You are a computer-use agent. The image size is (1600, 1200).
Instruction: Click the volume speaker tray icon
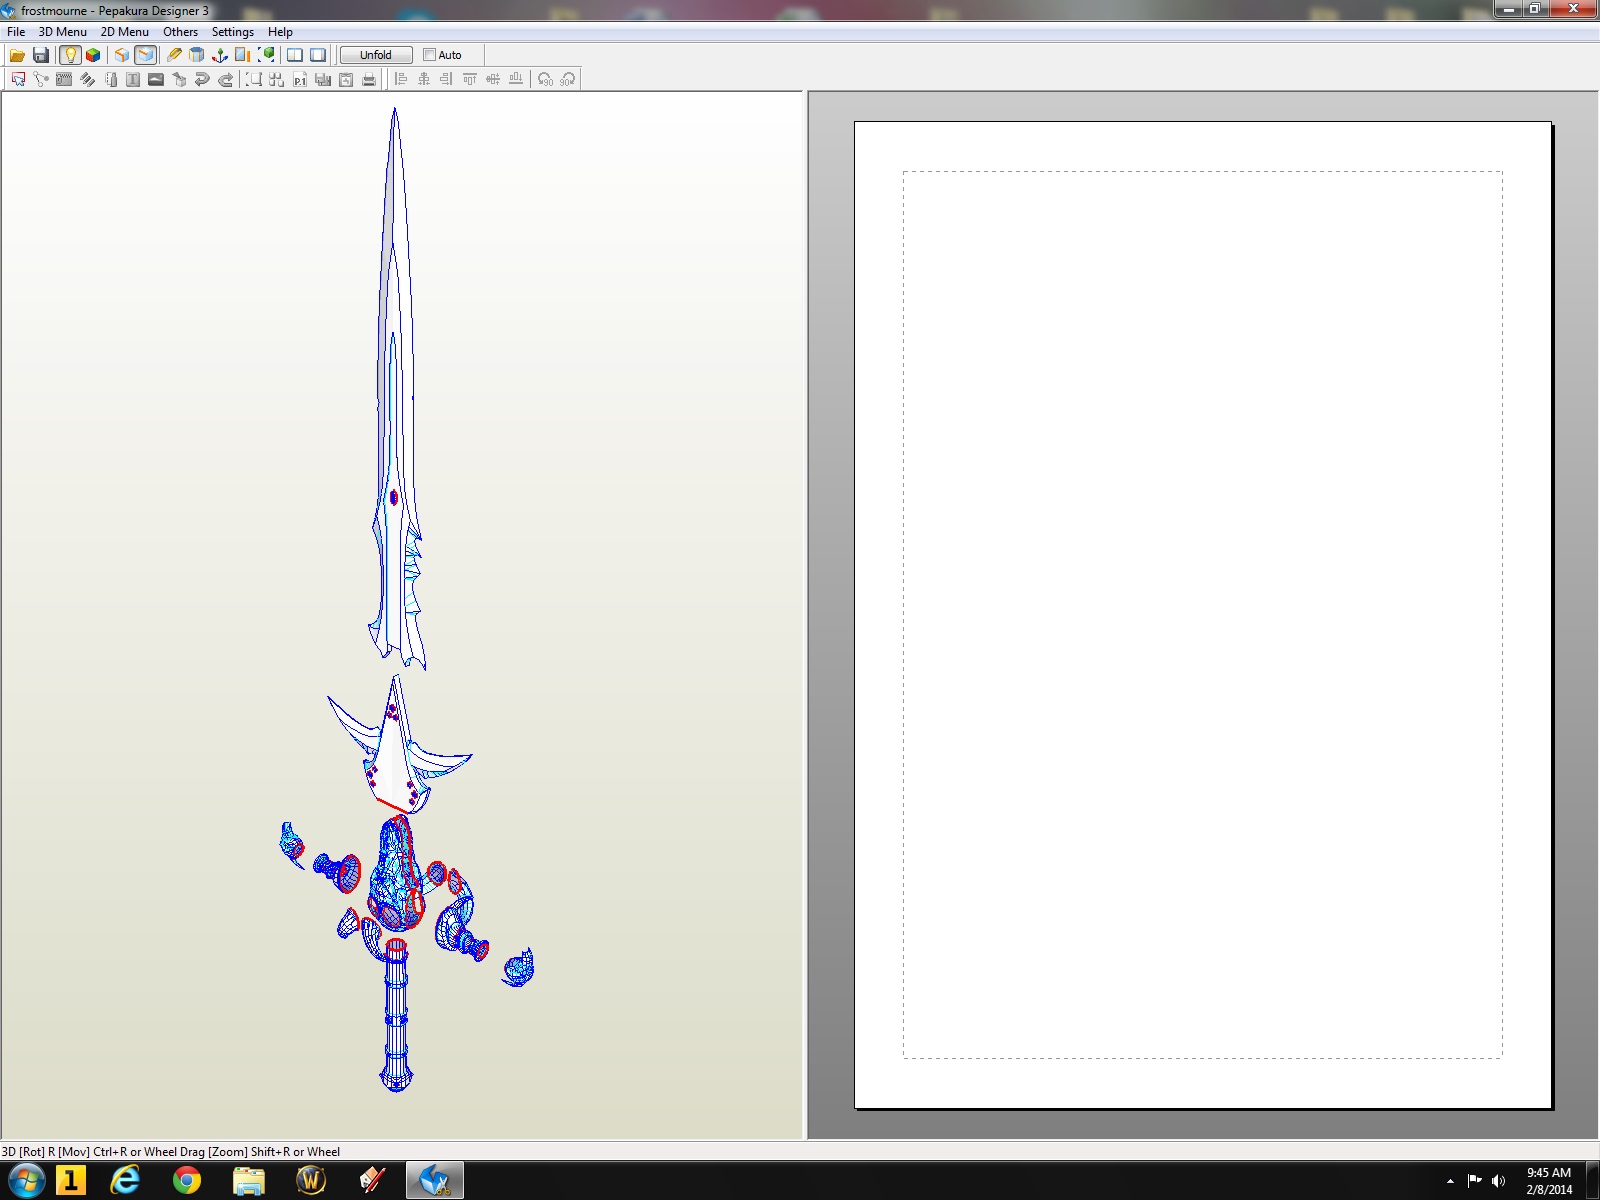point(1498,1181)
